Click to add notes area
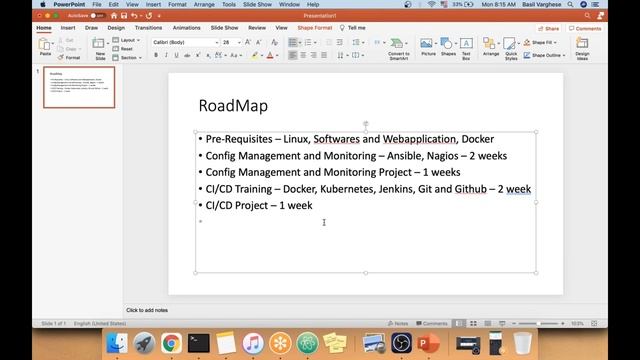 147,310
